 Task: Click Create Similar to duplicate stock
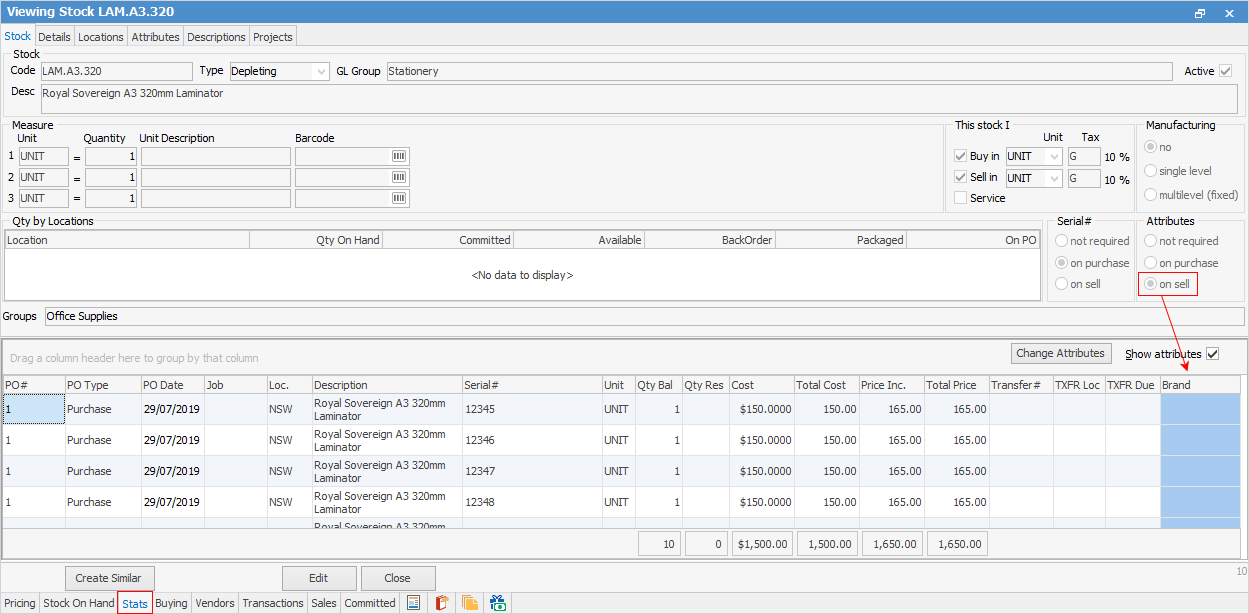(x=109, y=577)
